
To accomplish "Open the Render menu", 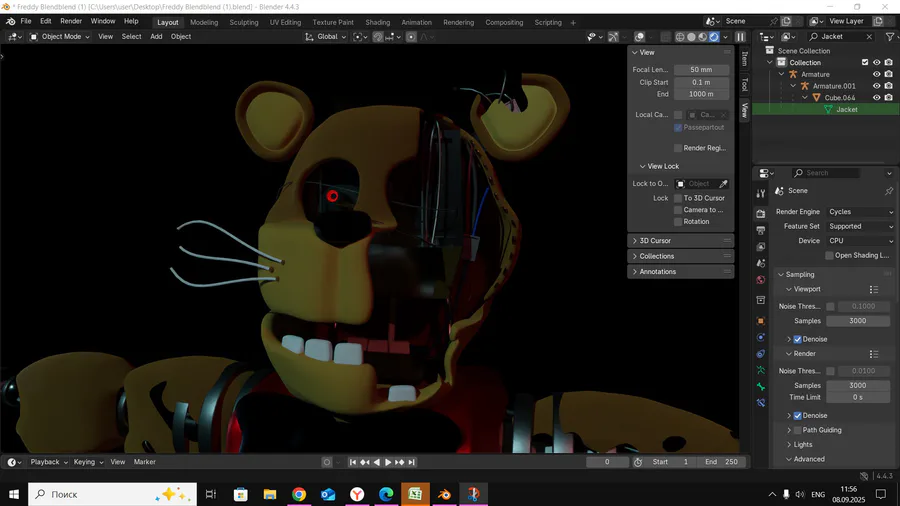I will click(71, 21).
